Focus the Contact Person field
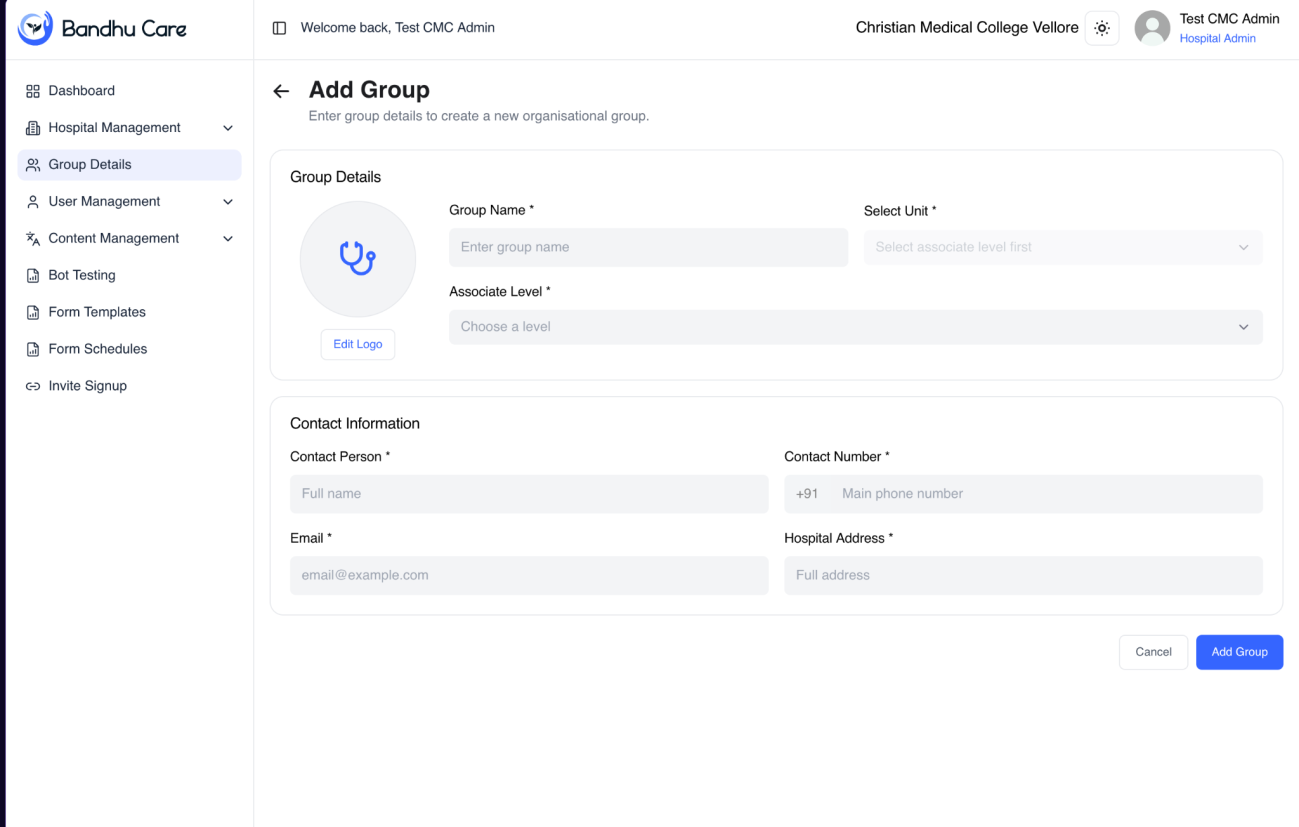Viewport: 1299px width, 827px height. pyautogui.click(x=529, y=494)
